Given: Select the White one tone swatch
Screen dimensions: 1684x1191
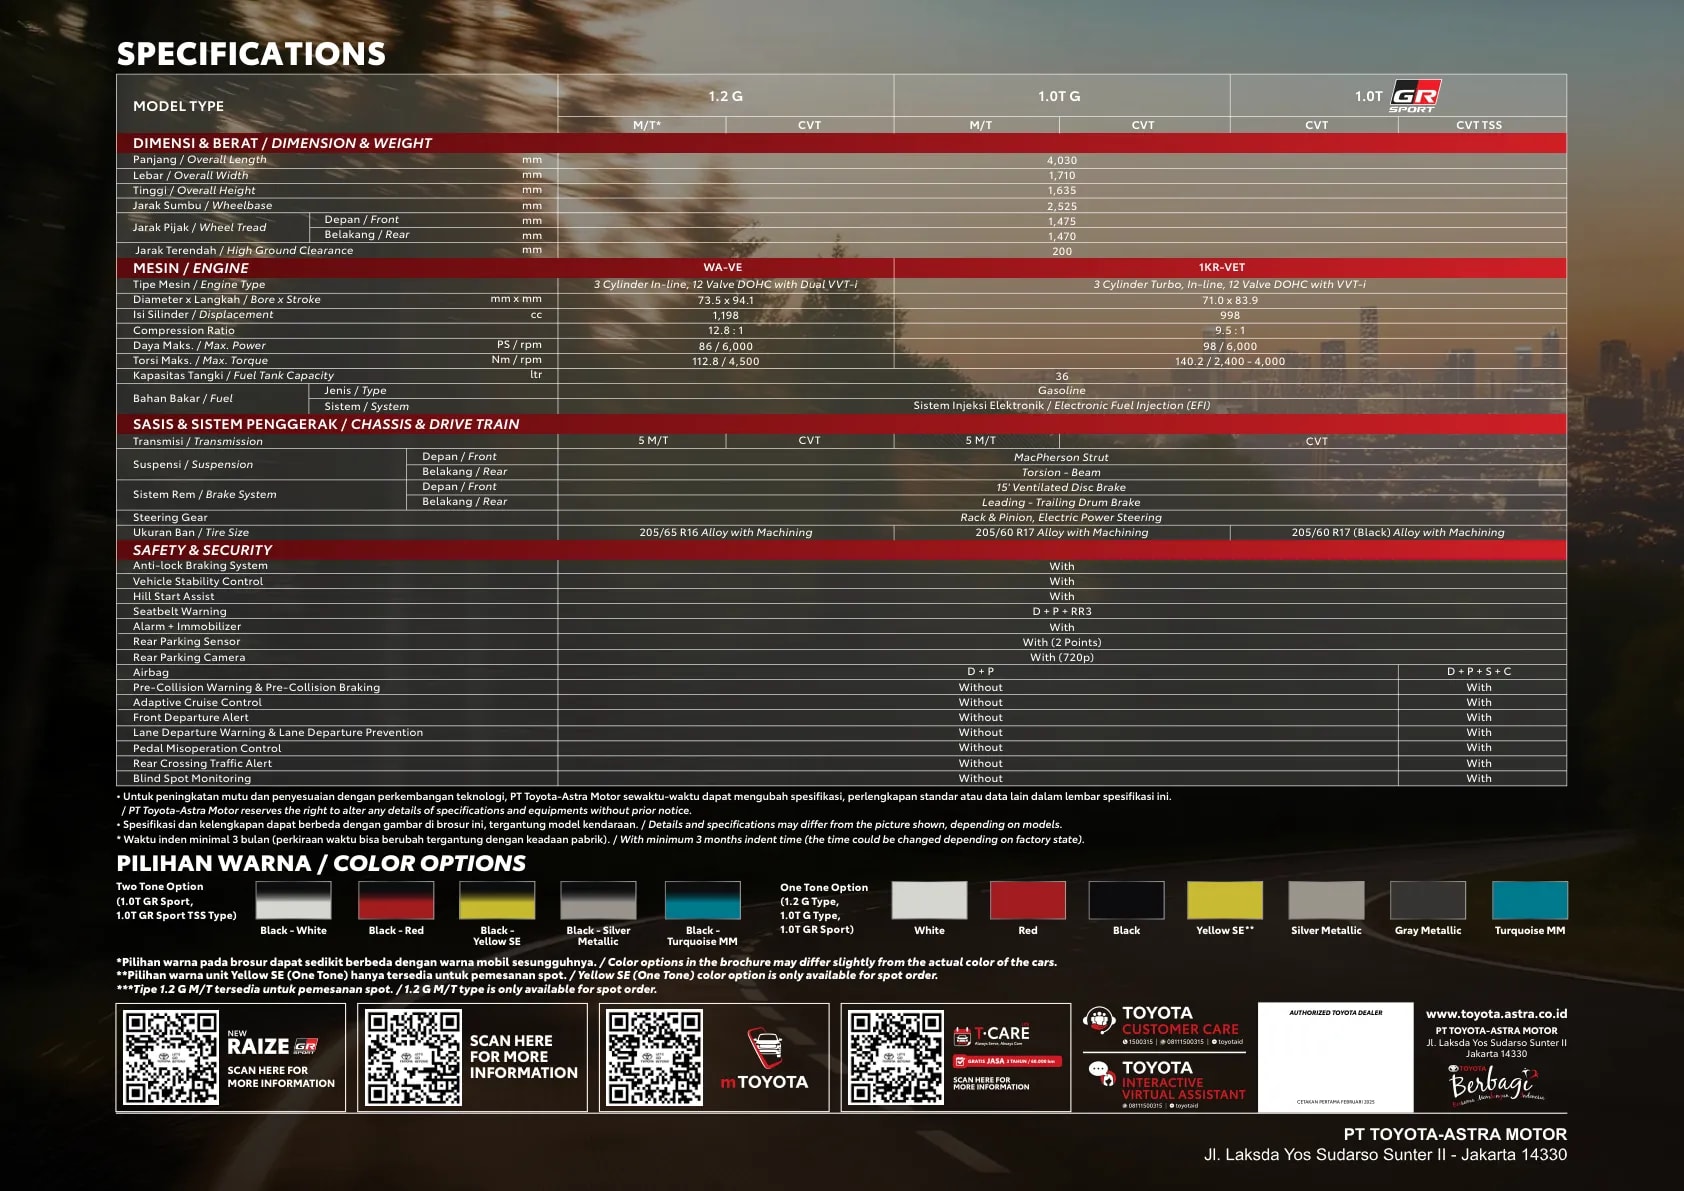Looking at the screenshot, I should coord(929,900).
